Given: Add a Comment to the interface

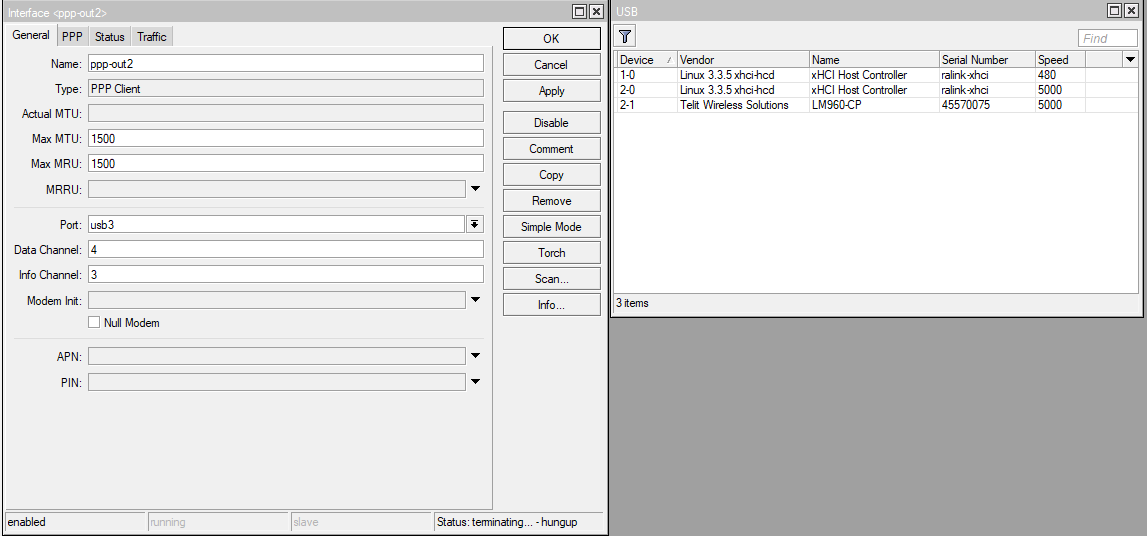Looking at the screenshot, I should click(552, 149).
